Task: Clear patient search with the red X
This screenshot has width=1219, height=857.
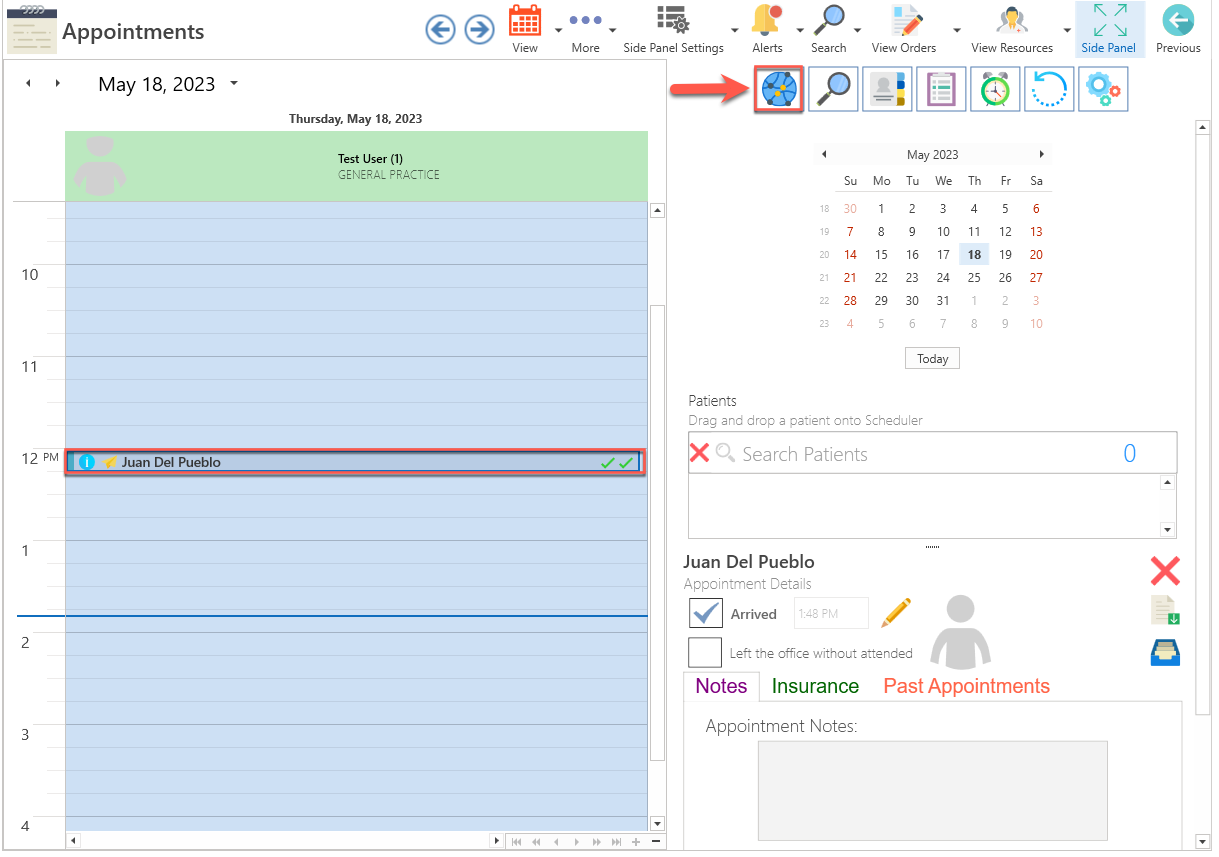Action: [x=699, y=453]
